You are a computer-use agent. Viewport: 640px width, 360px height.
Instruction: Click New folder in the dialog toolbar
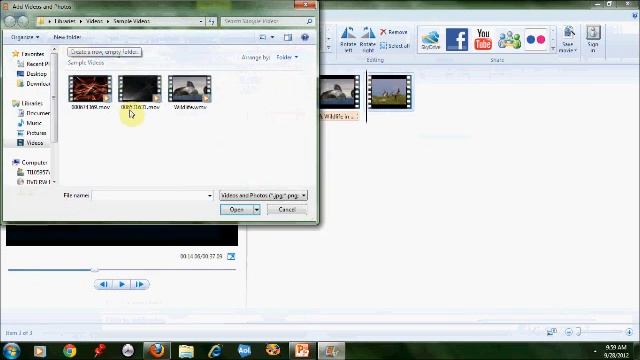click(x=67, y=37)
